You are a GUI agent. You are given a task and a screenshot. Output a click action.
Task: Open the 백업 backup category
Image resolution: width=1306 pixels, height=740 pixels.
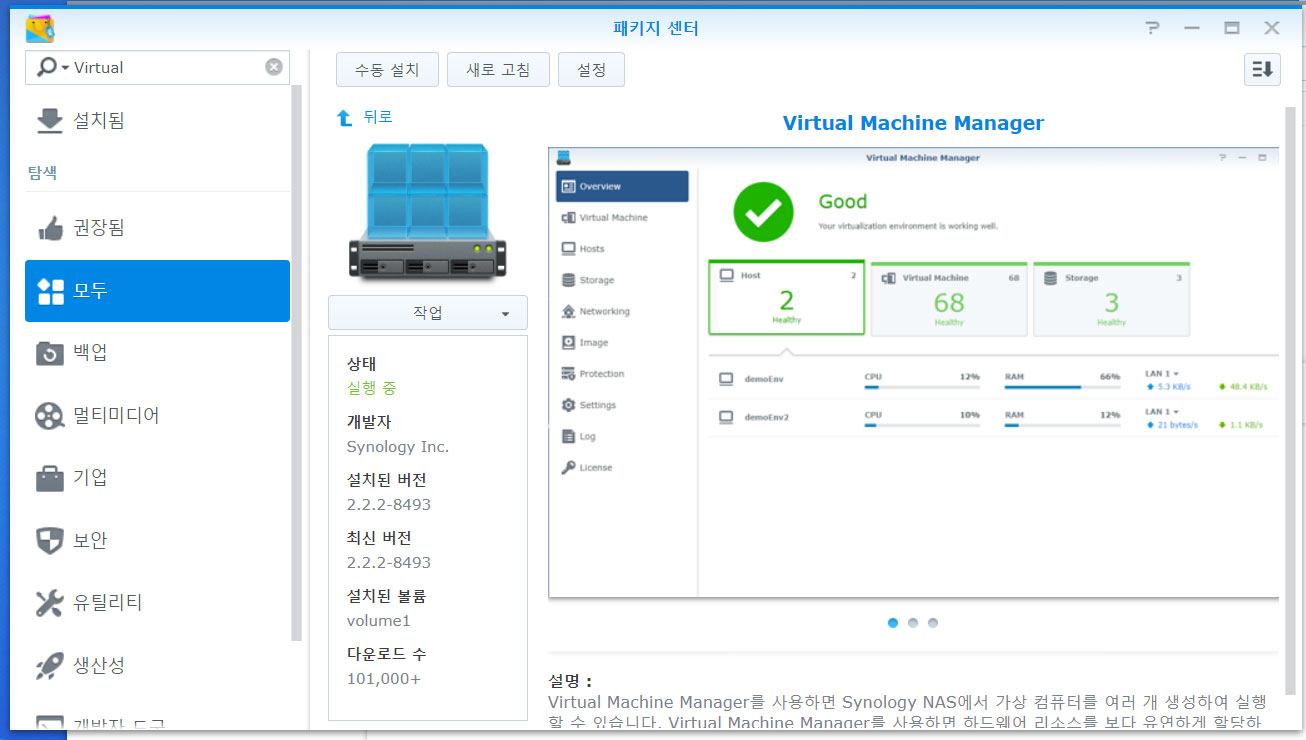point(157,353)
